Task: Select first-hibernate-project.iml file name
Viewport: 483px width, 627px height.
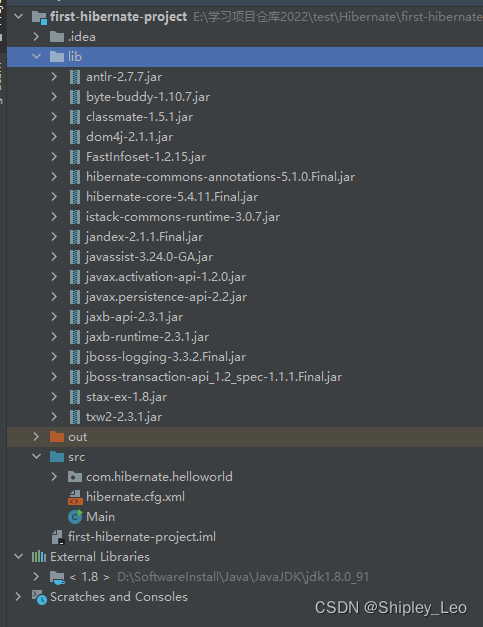Action: click(x=142, y=537)
